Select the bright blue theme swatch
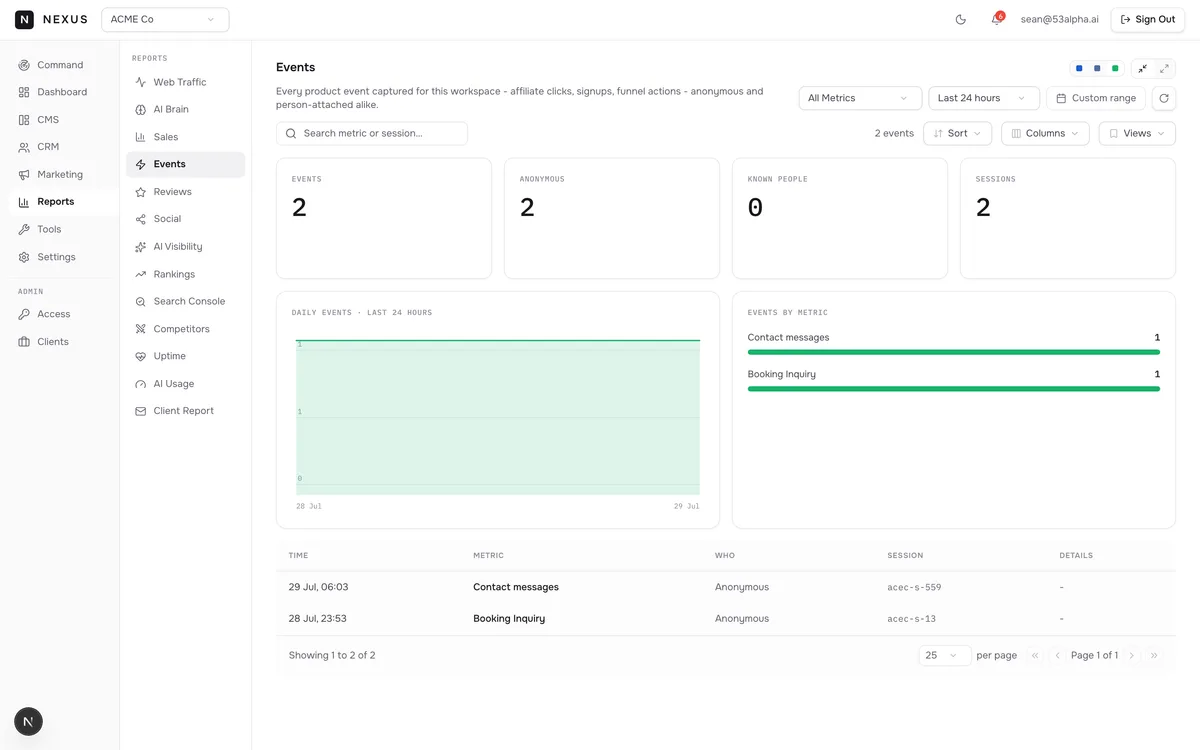Image resolution: width=1200 pixels, height=750 pixels. click(x=1079, y=68)
